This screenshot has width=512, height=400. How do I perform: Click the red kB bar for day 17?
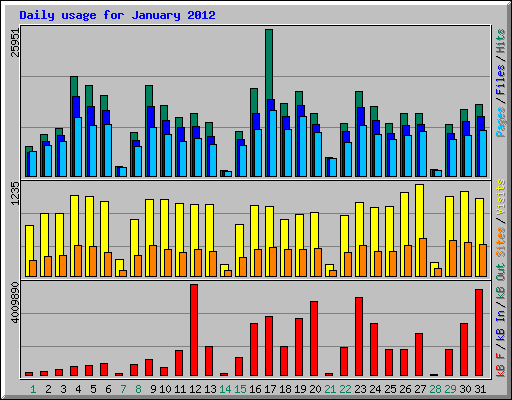pyautogui.click(x=269, y=346)
